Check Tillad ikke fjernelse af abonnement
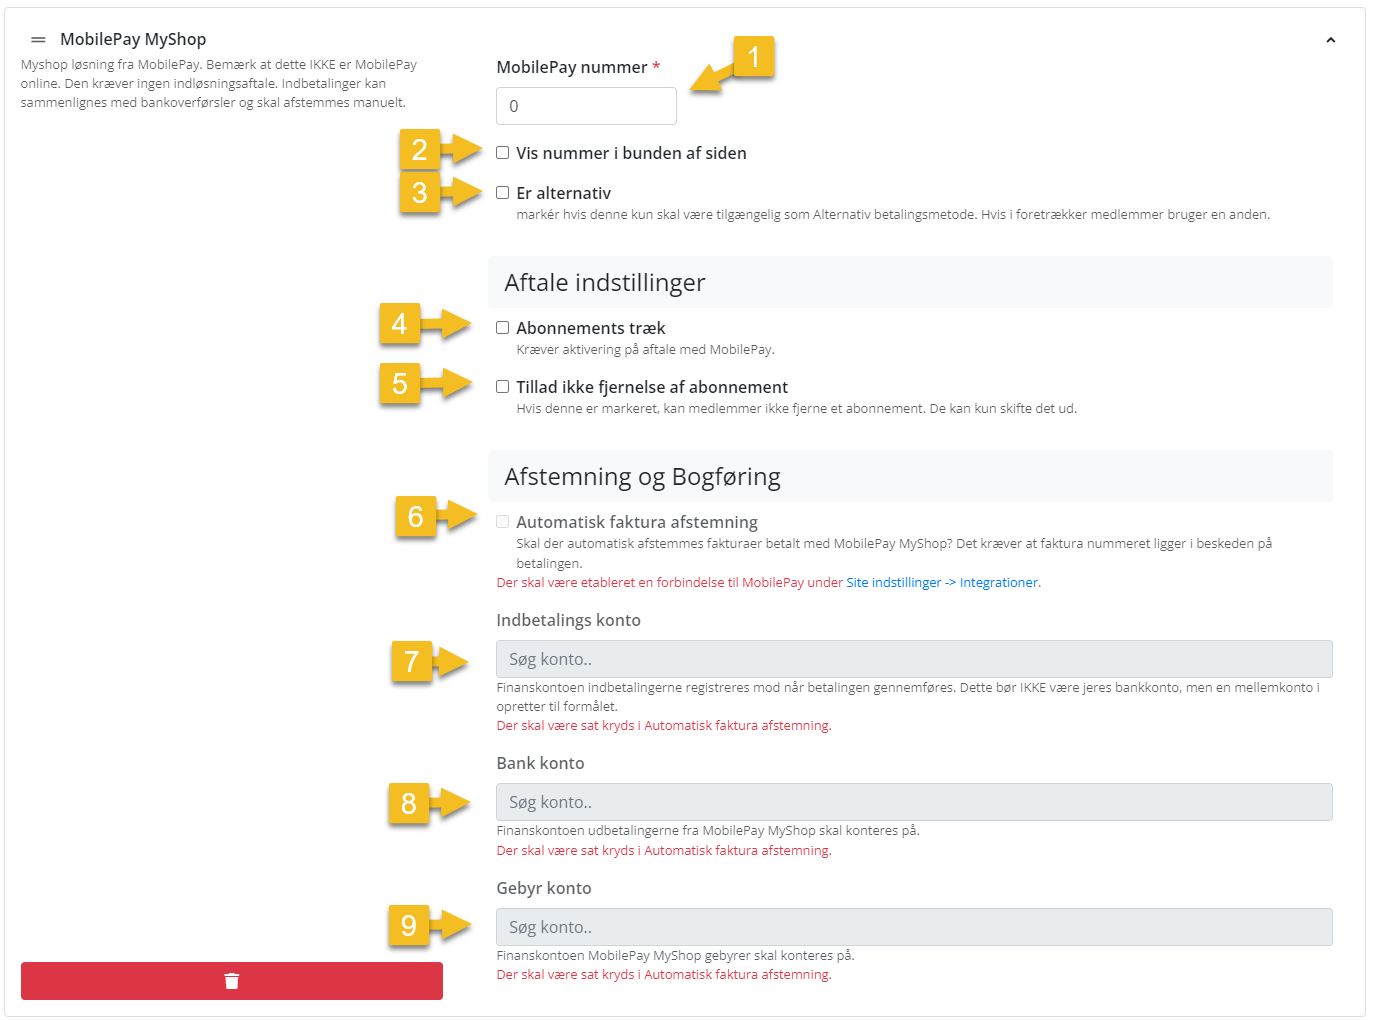 (503, 387)
